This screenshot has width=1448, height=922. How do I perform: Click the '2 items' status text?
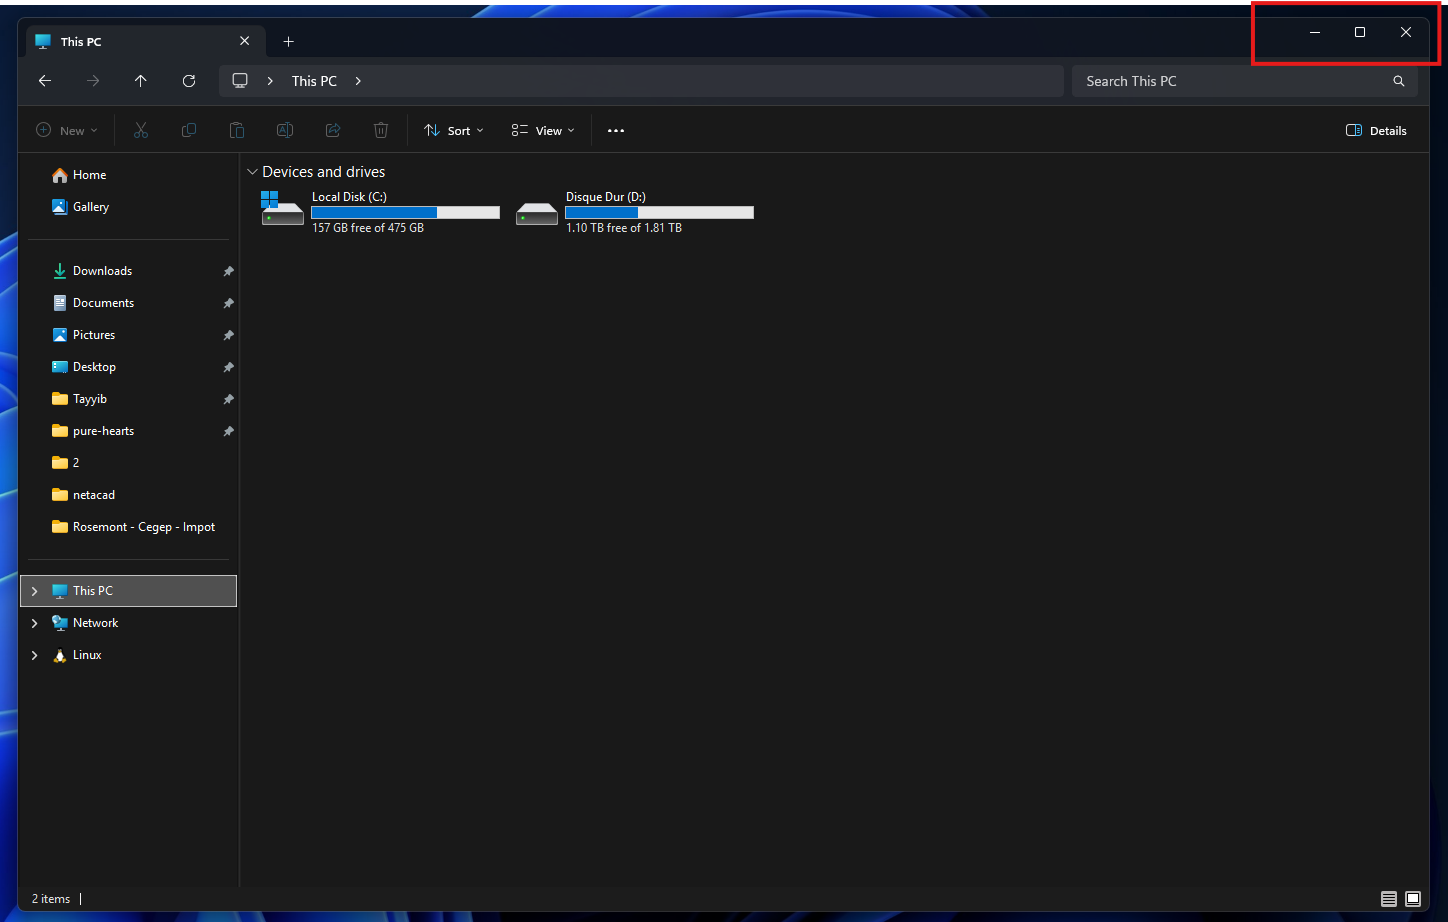coord(51,899)
